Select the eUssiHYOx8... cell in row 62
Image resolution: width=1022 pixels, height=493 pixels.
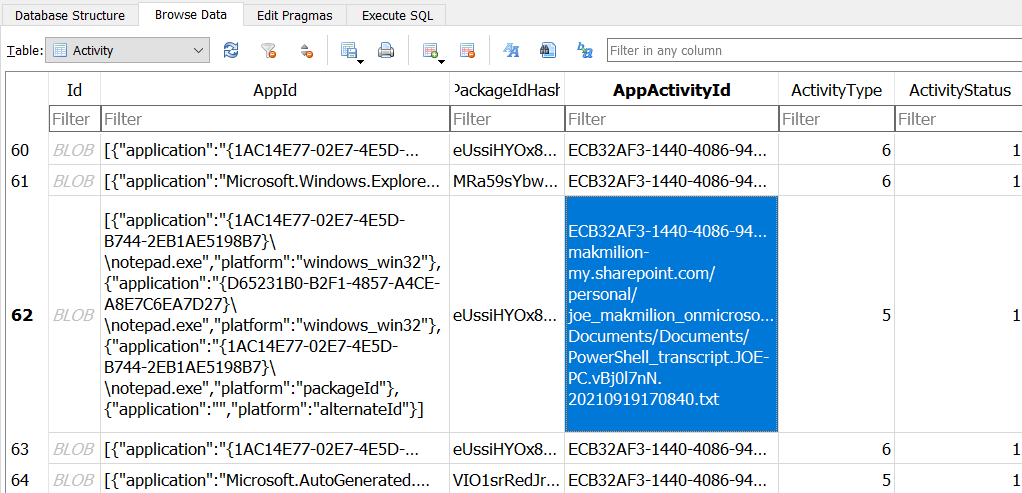tap(507, 314)
